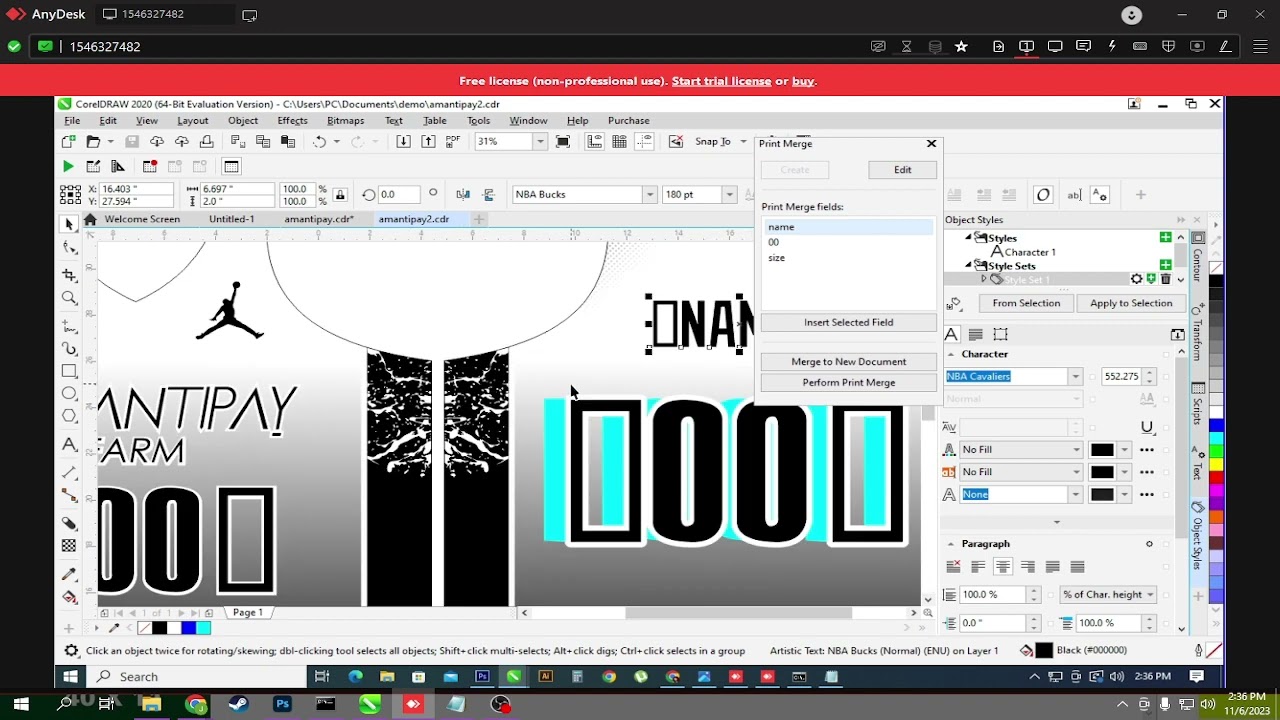Select the Crop tool
Screen dimensions: 1280x720
pos(69,274)
